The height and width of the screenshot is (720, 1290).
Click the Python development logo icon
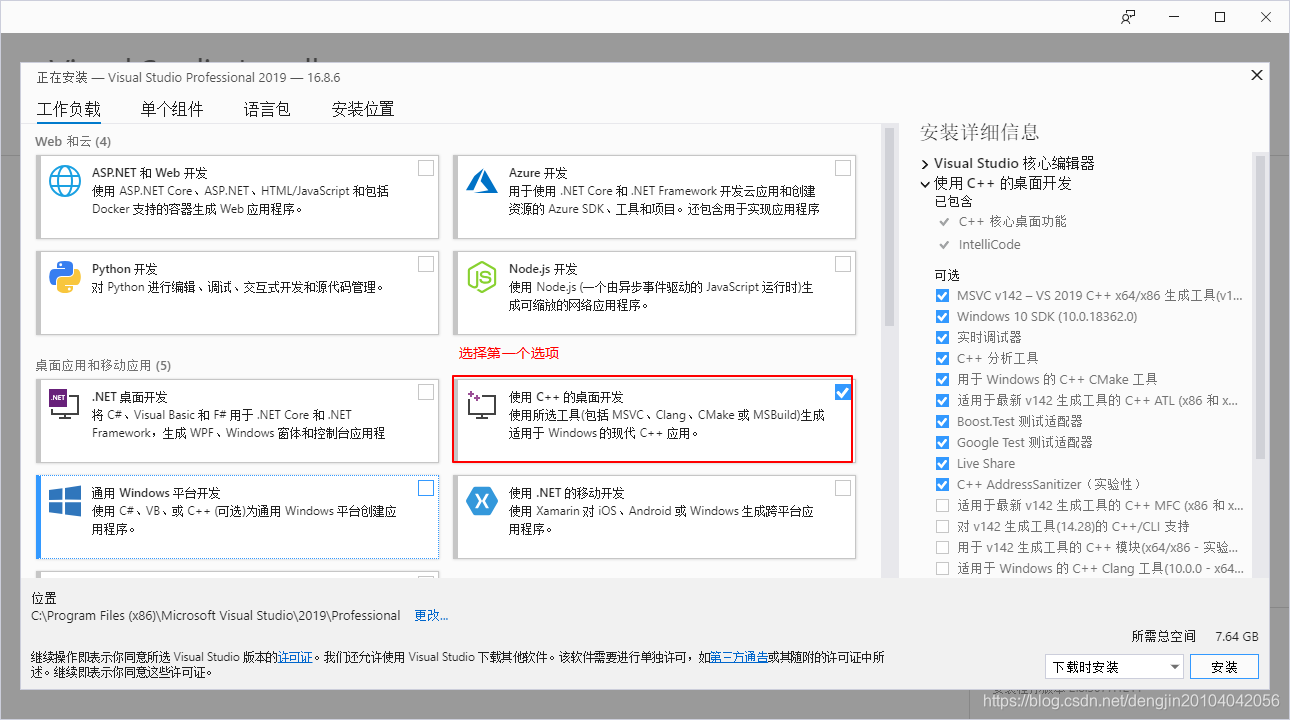click(65, 277)
